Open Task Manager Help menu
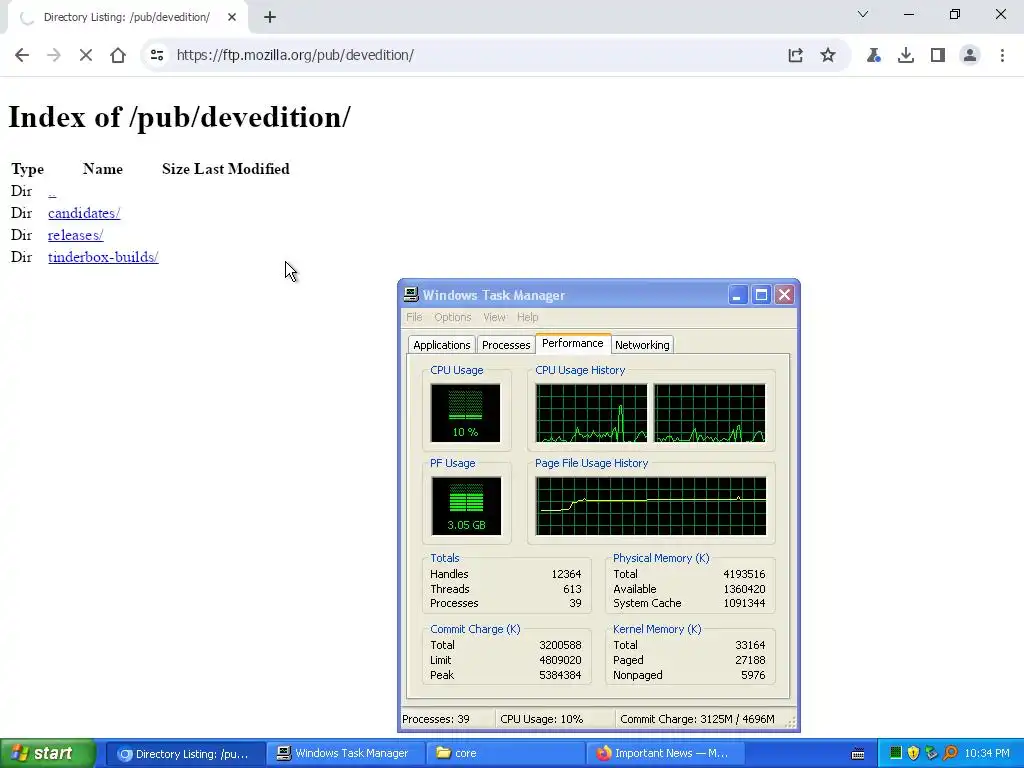Viewport: 1024px width, 768px height. pyautogui.click(x=528, y=317)
